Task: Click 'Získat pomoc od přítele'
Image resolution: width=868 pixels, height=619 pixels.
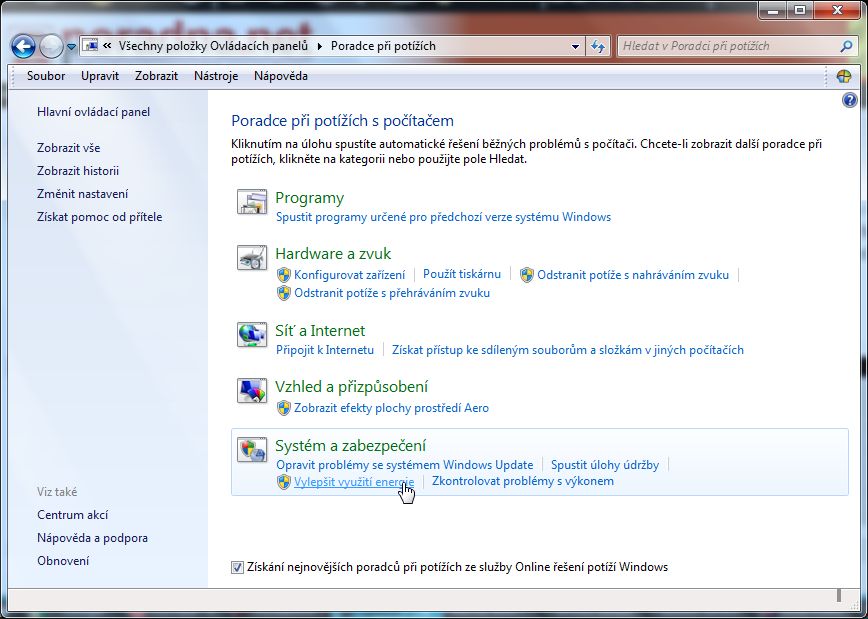Action: click(100, 217)
